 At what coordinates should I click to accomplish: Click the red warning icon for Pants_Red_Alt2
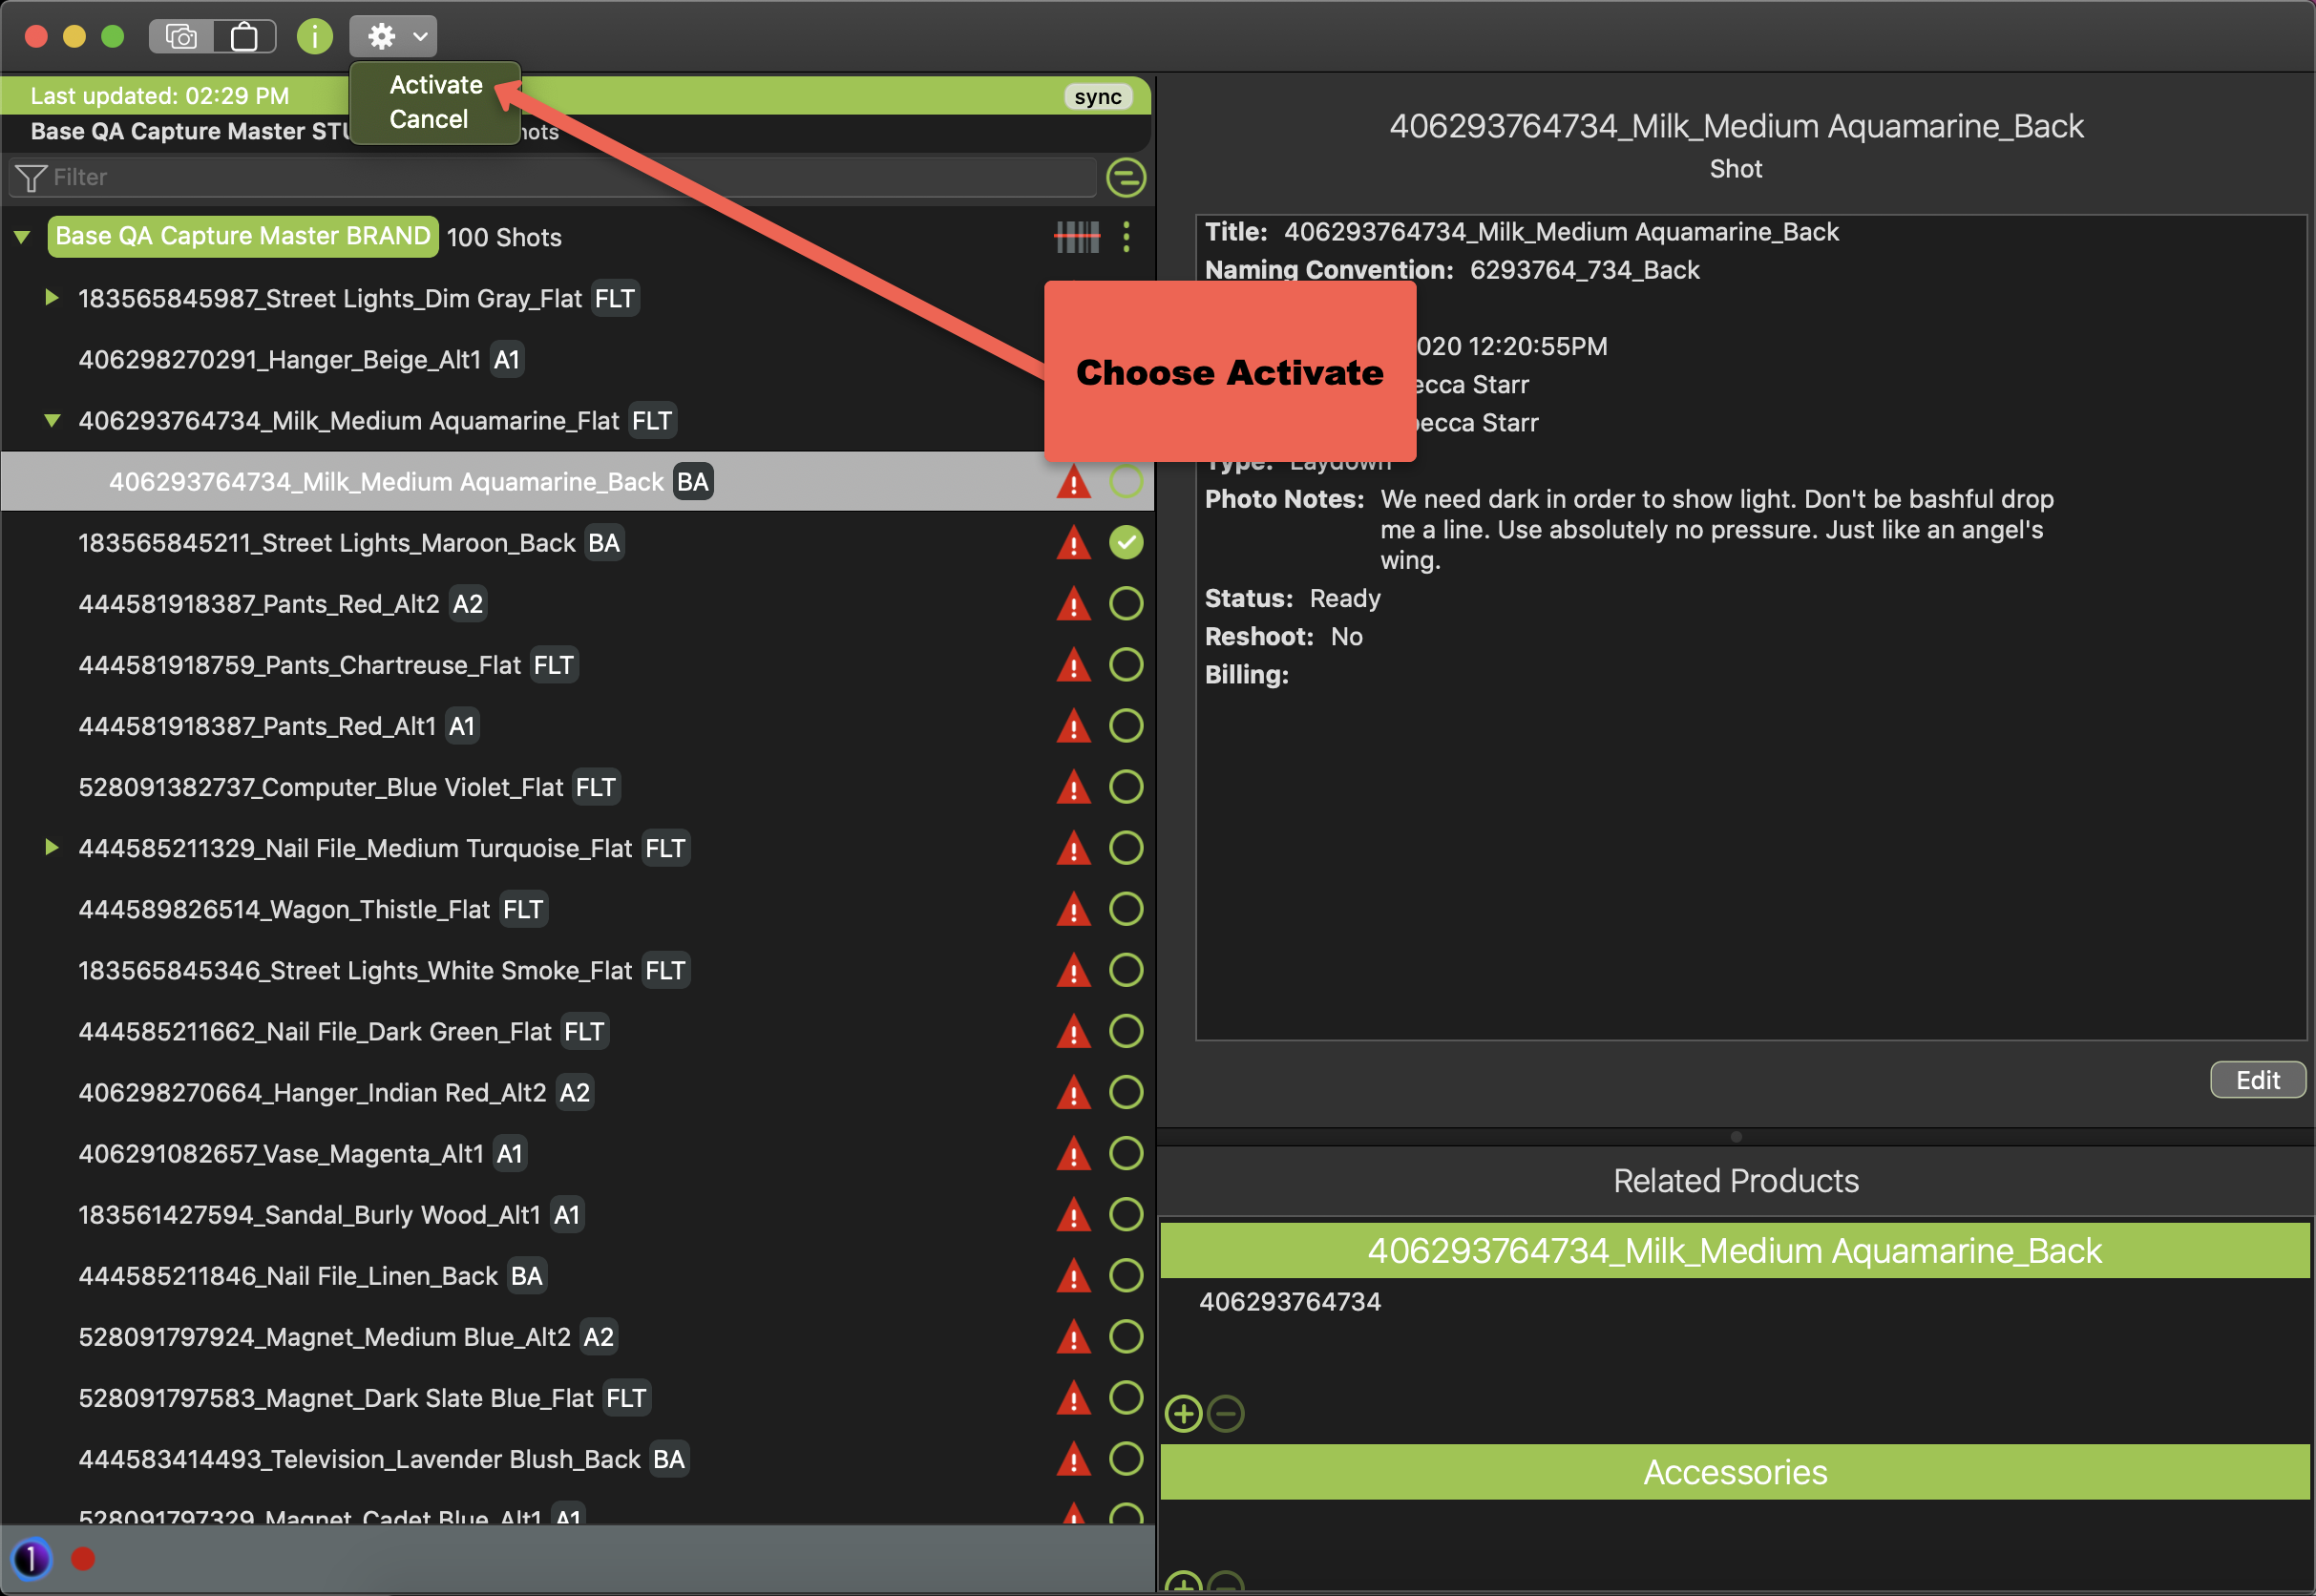(1073, 604)
